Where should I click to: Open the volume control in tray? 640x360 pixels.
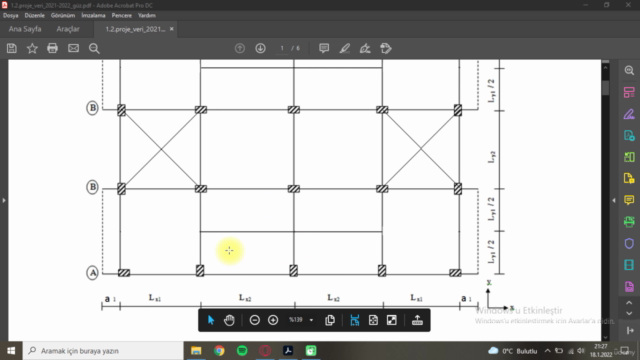pyautogui.click(x=581, y=351)
